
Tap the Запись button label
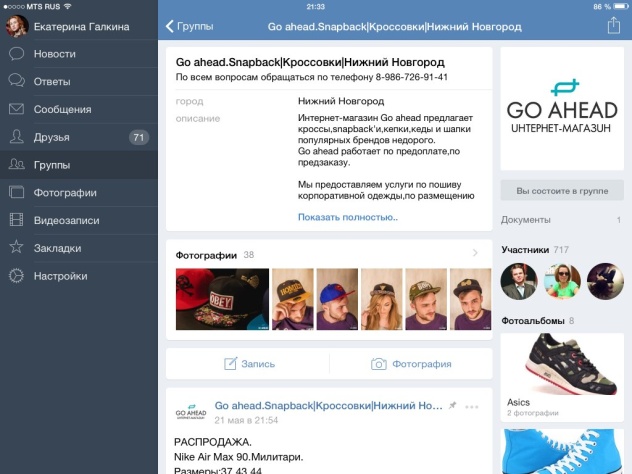point(258,364)
